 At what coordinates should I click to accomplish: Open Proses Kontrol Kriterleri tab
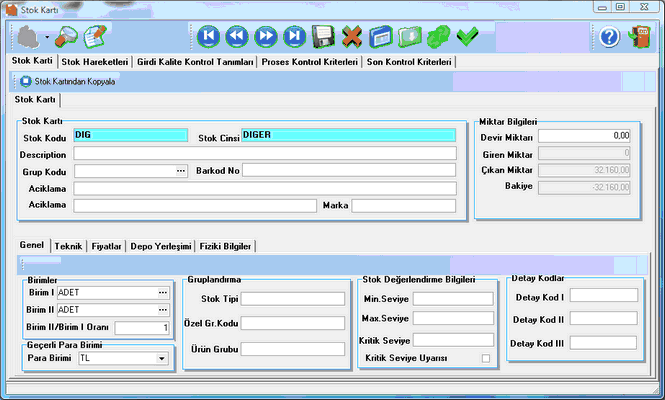tap(310, 62)
